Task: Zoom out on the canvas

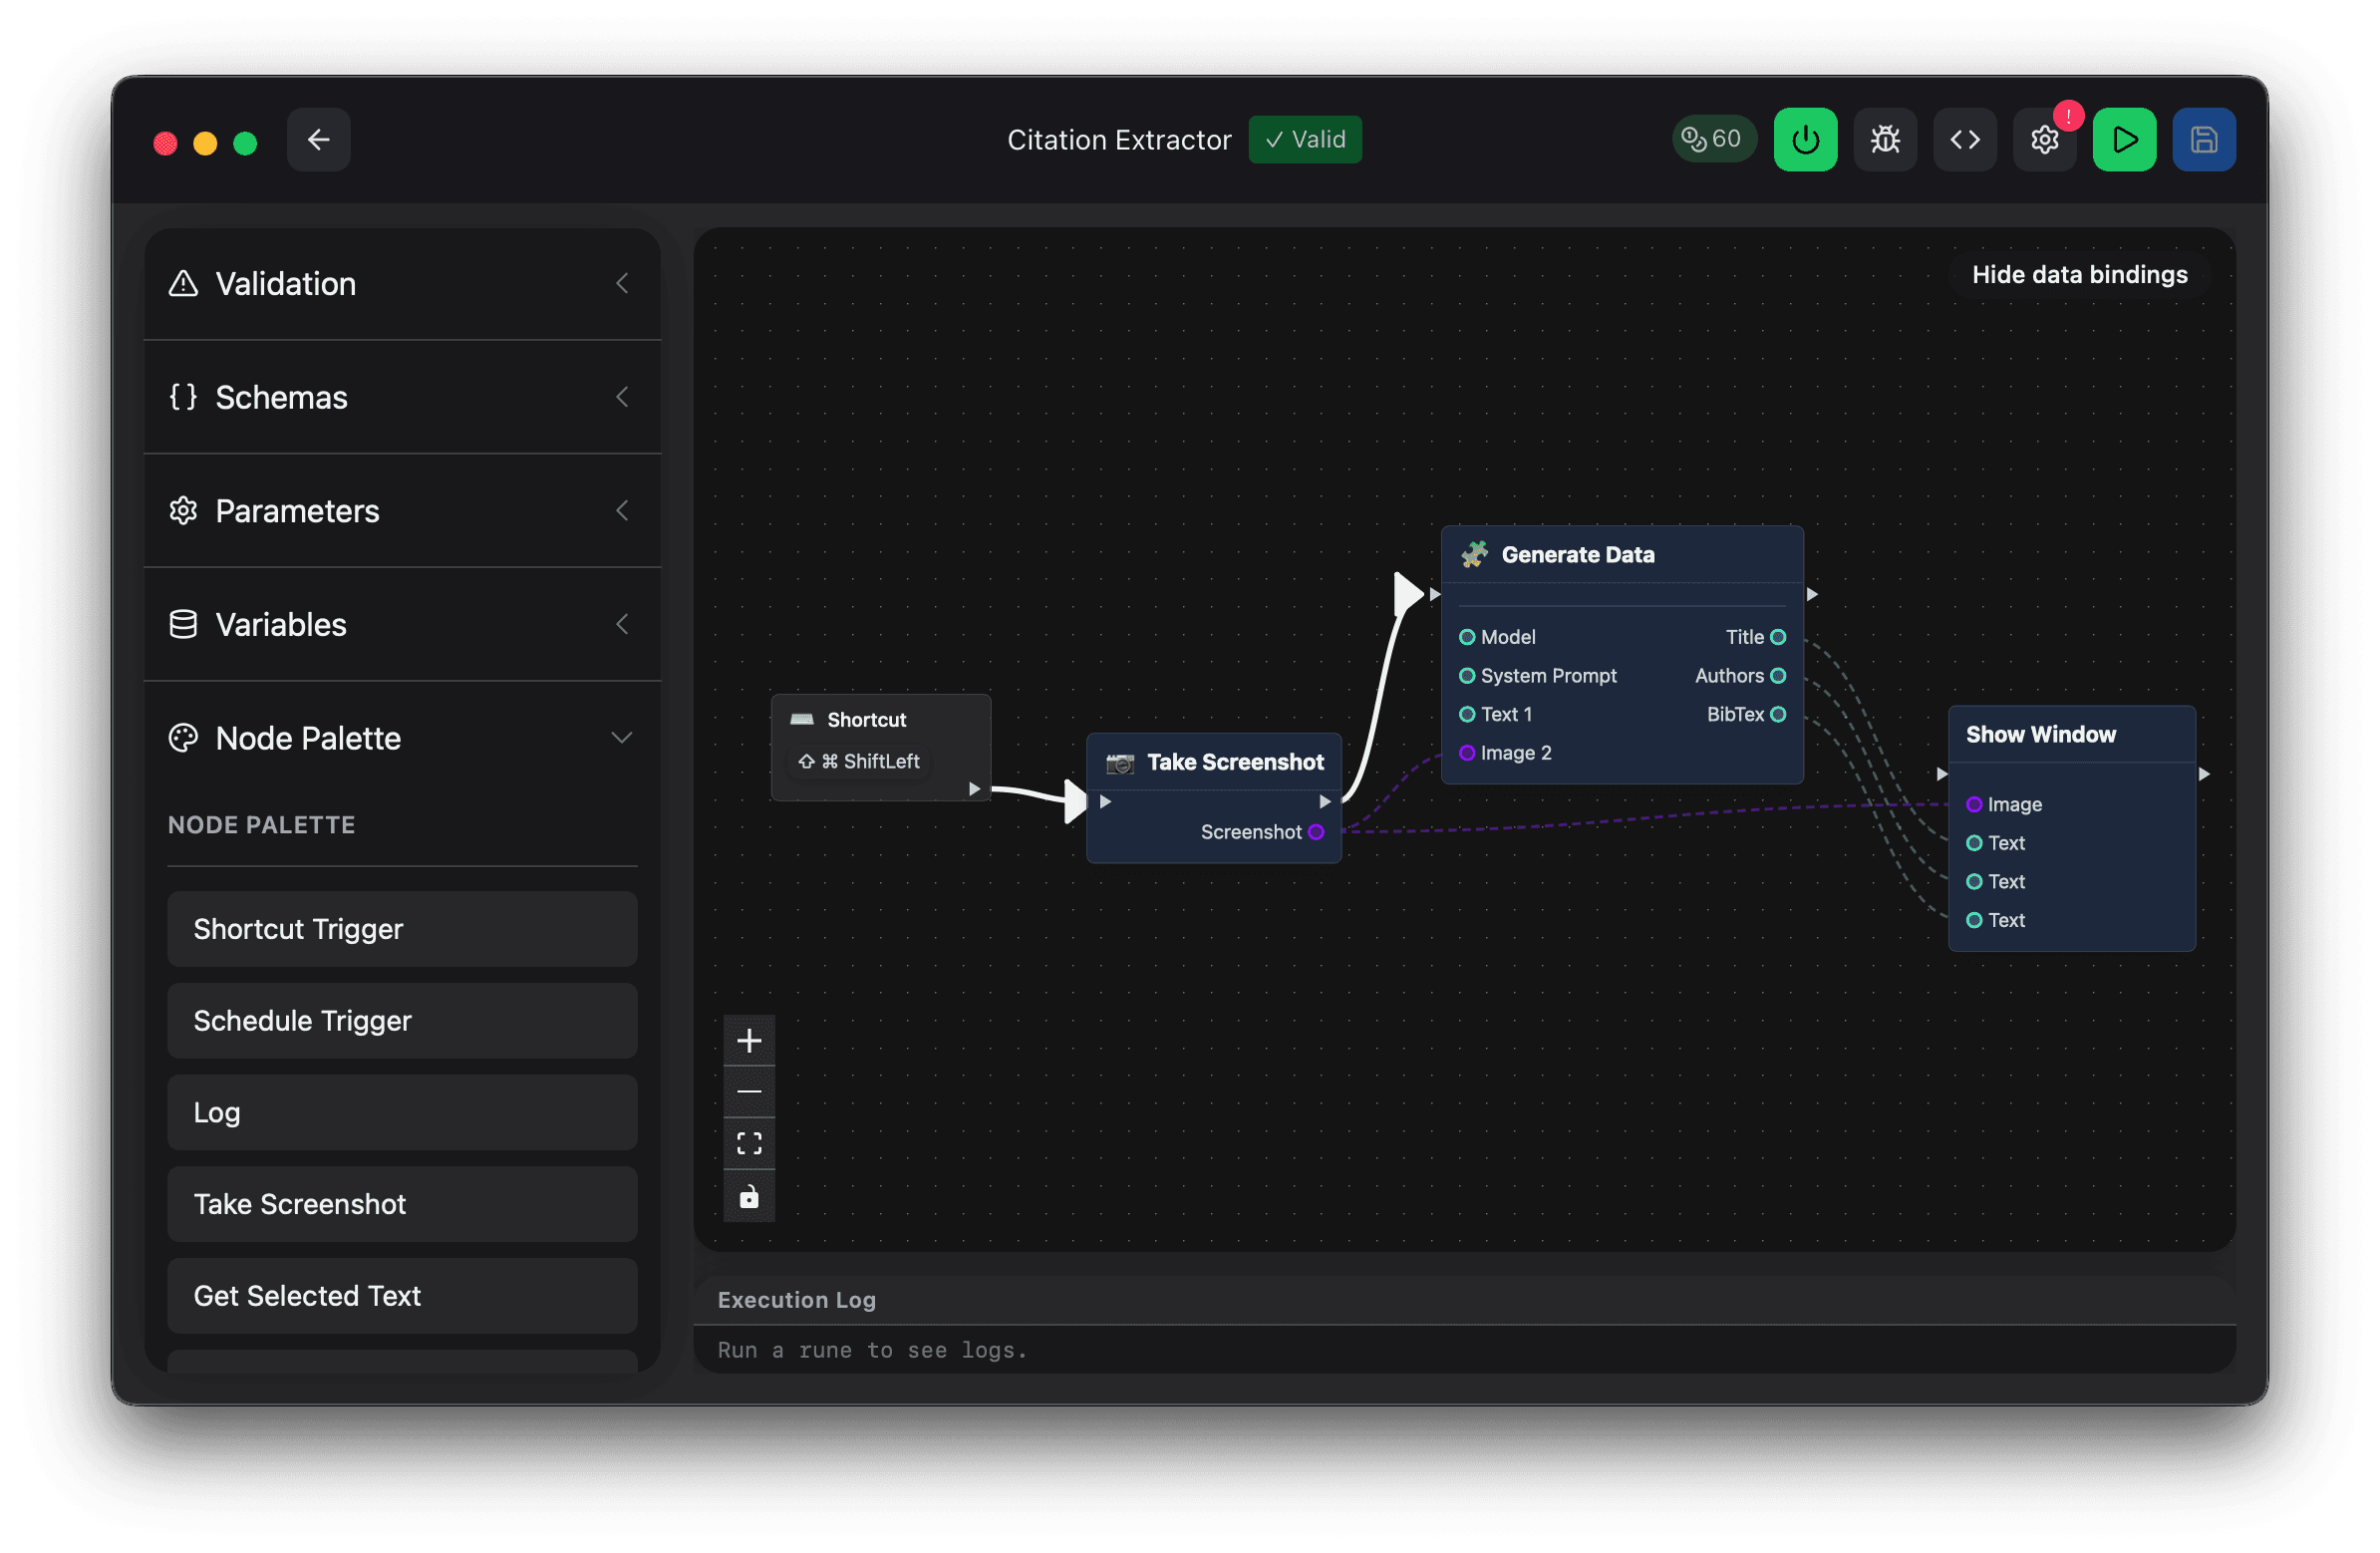Action: click(749, 1092)
